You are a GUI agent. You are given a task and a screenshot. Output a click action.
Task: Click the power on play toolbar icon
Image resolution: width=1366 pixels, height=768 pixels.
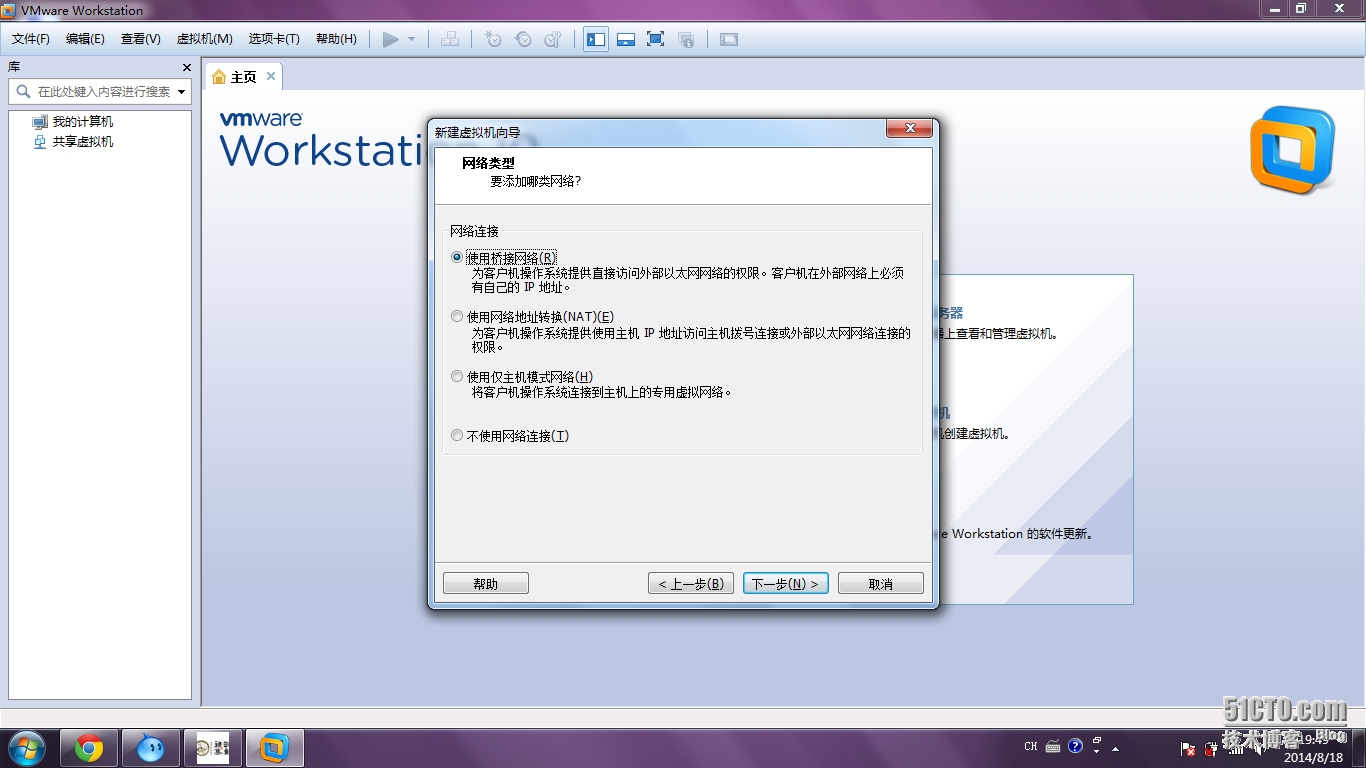(x=390, y=39)
